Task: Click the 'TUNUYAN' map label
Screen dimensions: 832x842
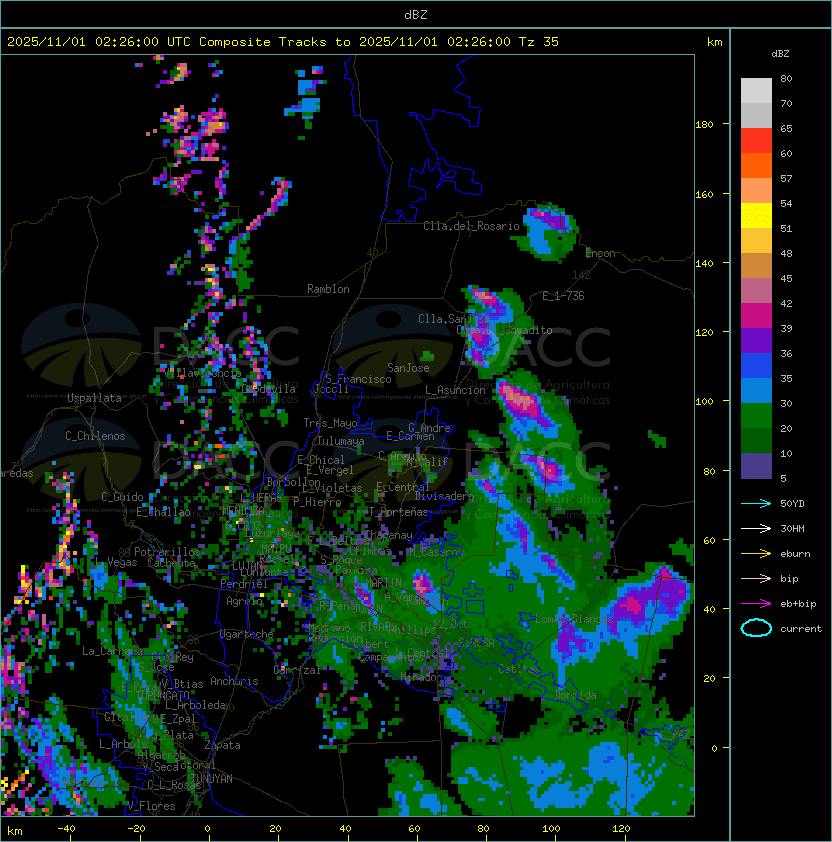Action: click(x=212, y=779)
